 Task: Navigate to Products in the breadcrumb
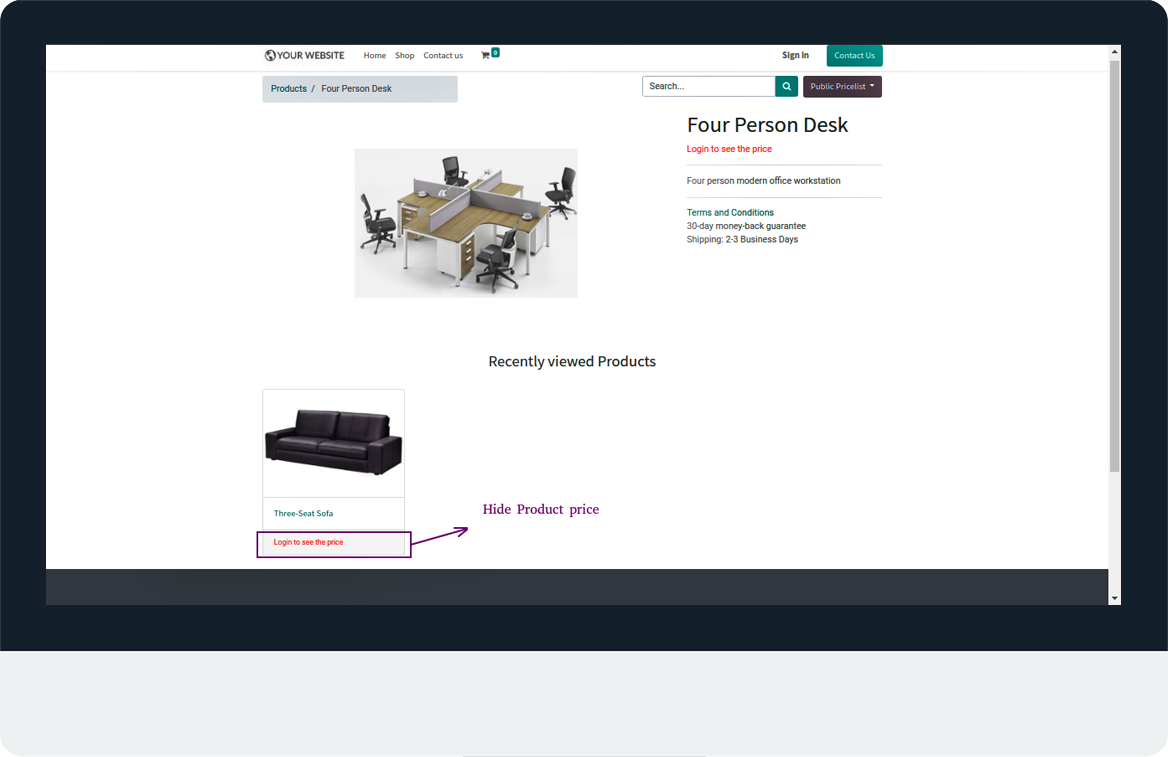pyautogui.click(x=288, y=89)
